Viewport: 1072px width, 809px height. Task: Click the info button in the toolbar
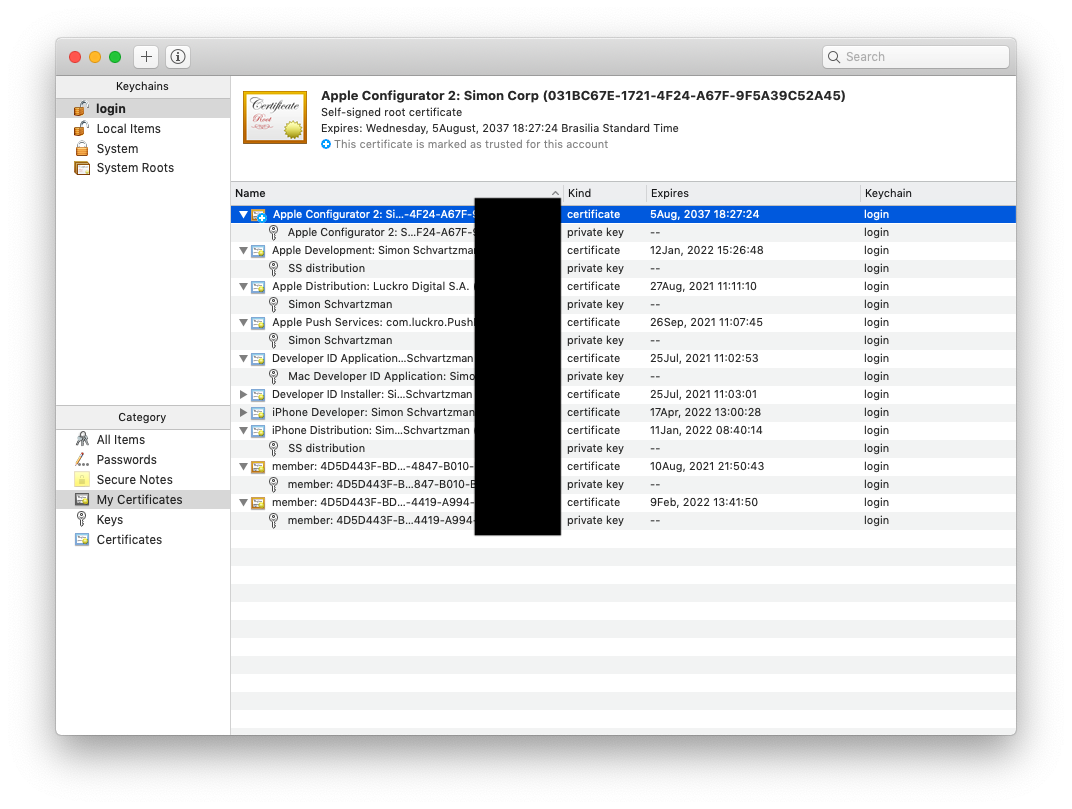coord(178,57)
